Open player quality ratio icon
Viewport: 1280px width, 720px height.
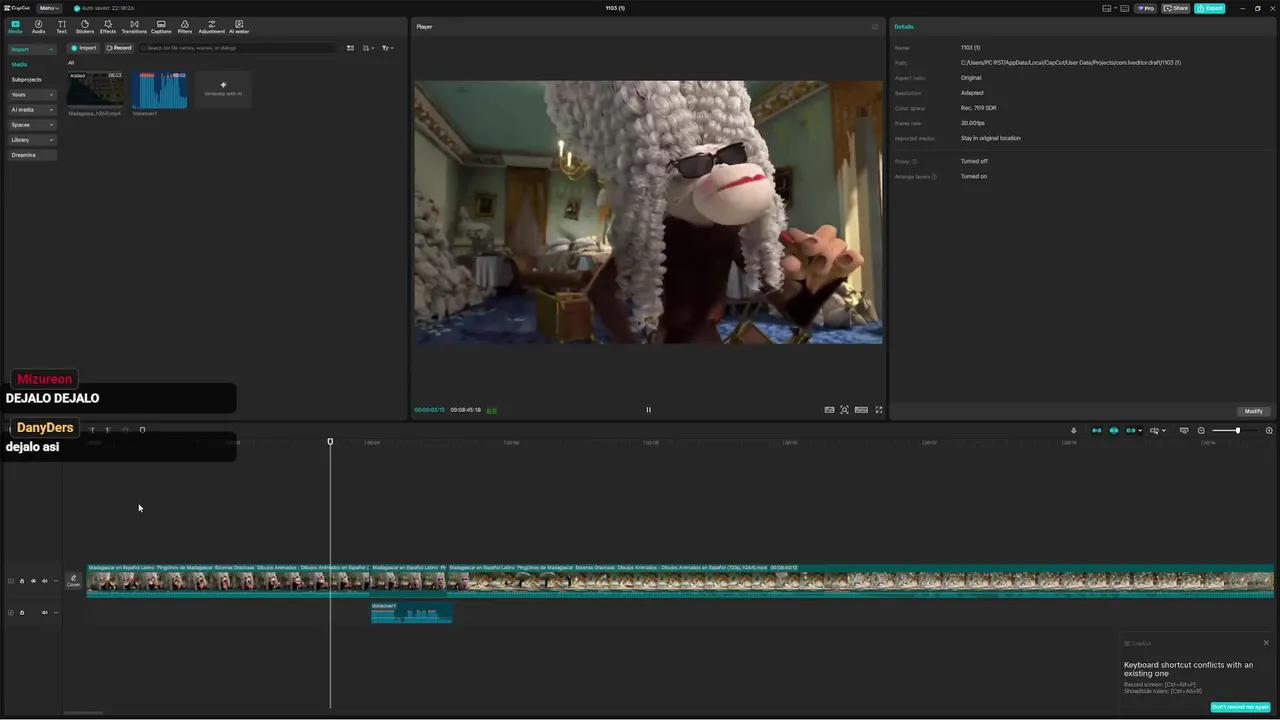tap(829, 410)
